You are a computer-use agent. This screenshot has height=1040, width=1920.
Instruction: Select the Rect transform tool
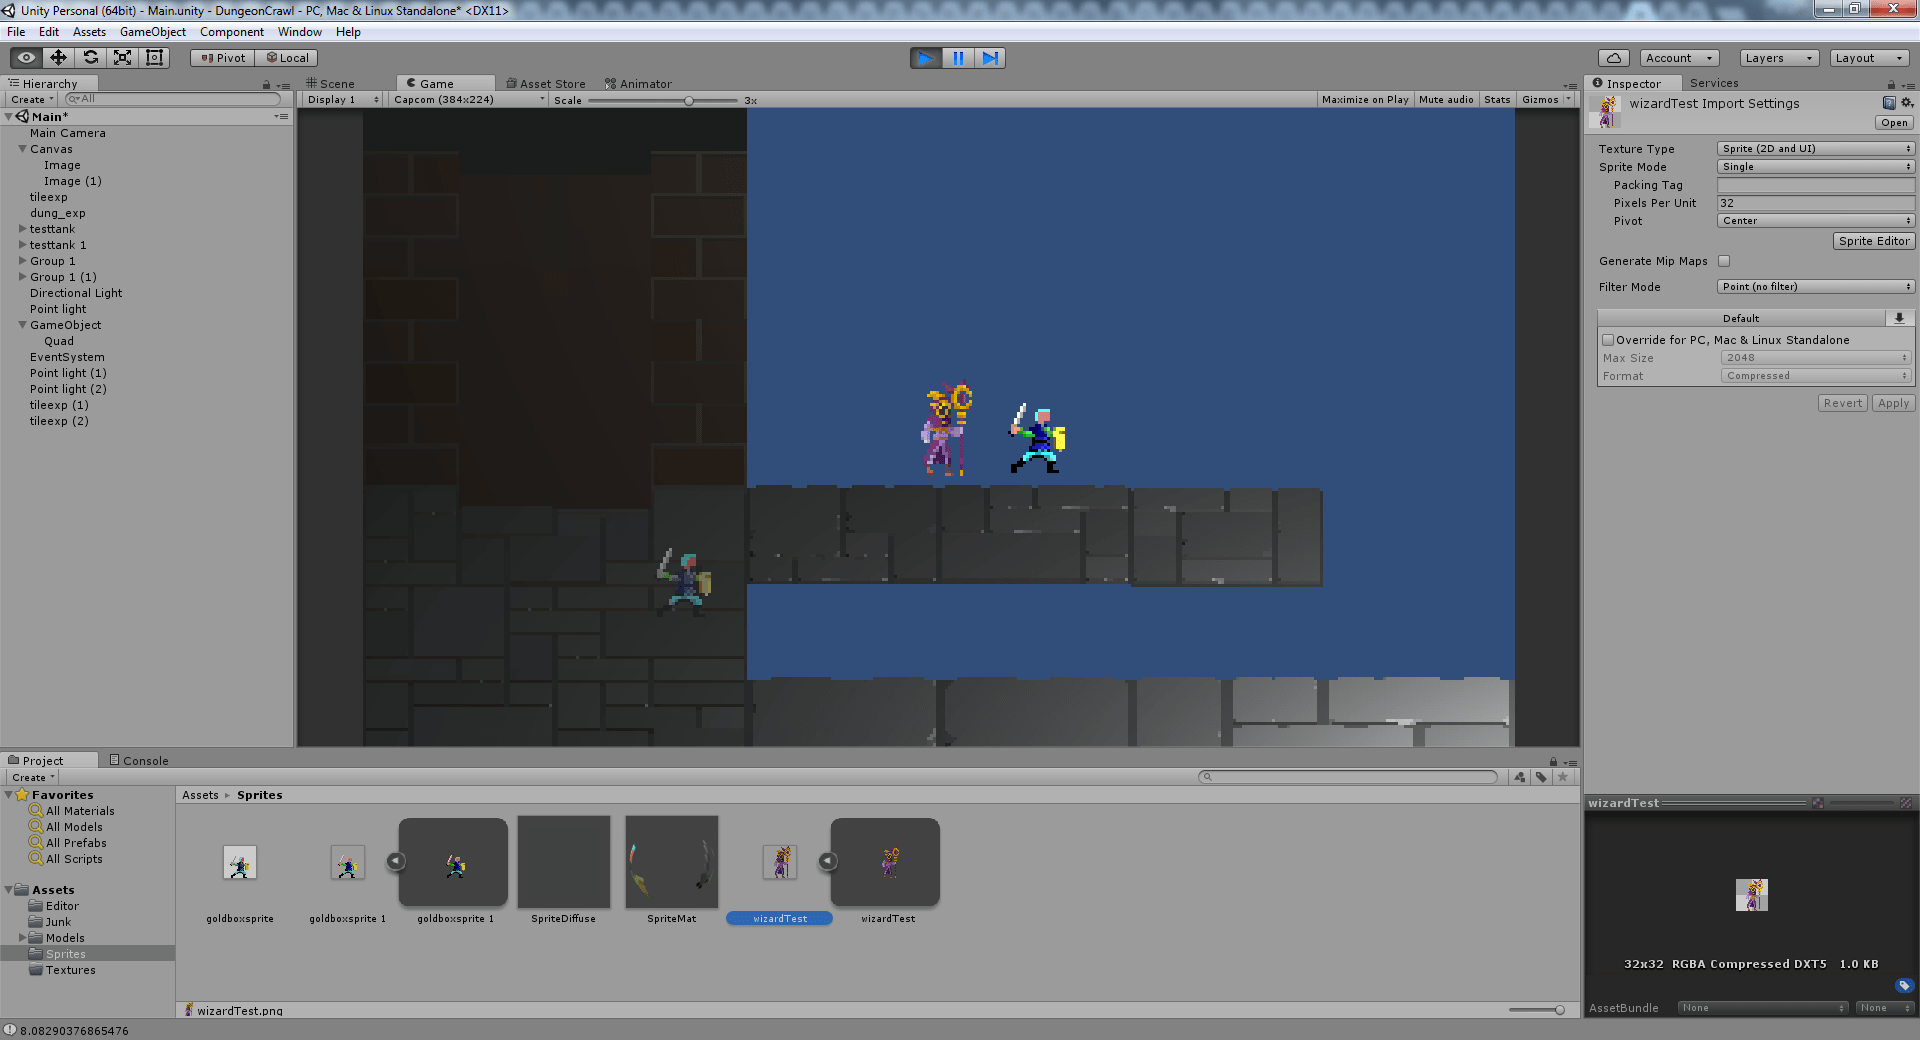coord(153,57)
